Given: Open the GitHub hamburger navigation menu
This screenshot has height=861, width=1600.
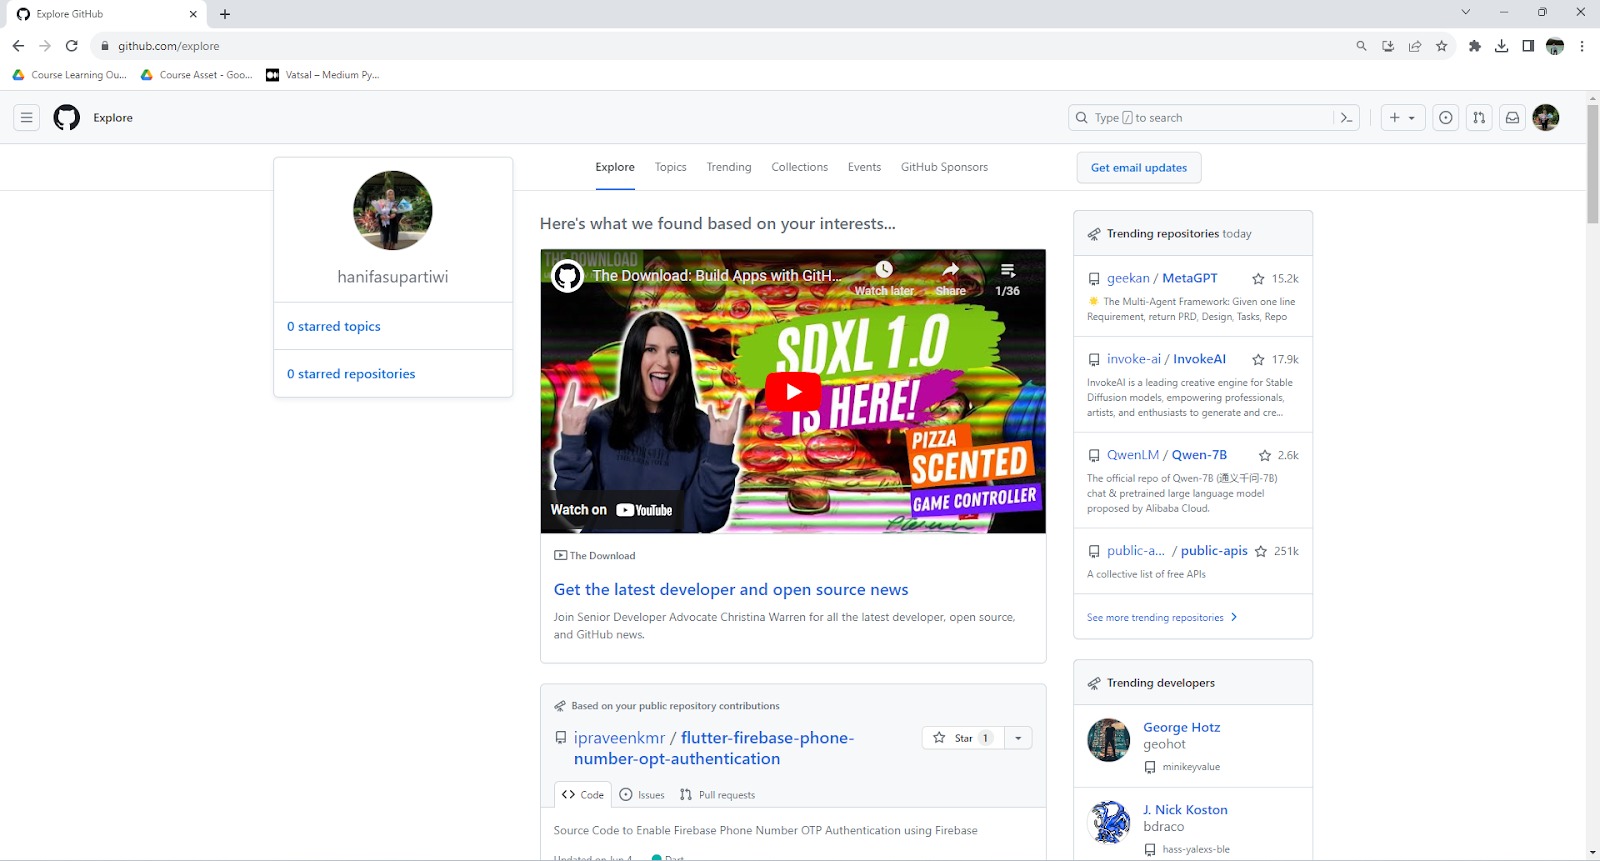Looking at the screenshot, I should pyautogui.click(x=27, y=118).
